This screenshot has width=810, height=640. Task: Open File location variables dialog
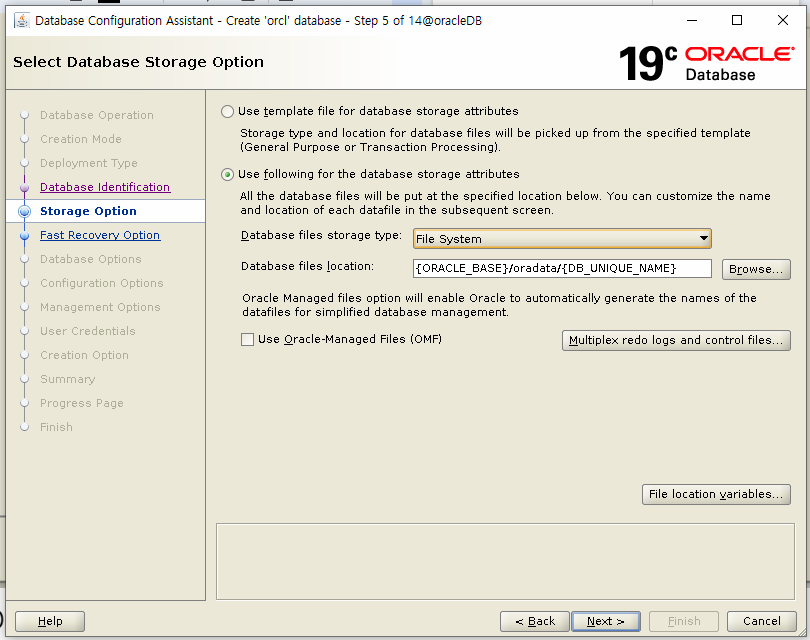[x=716, y=494]
